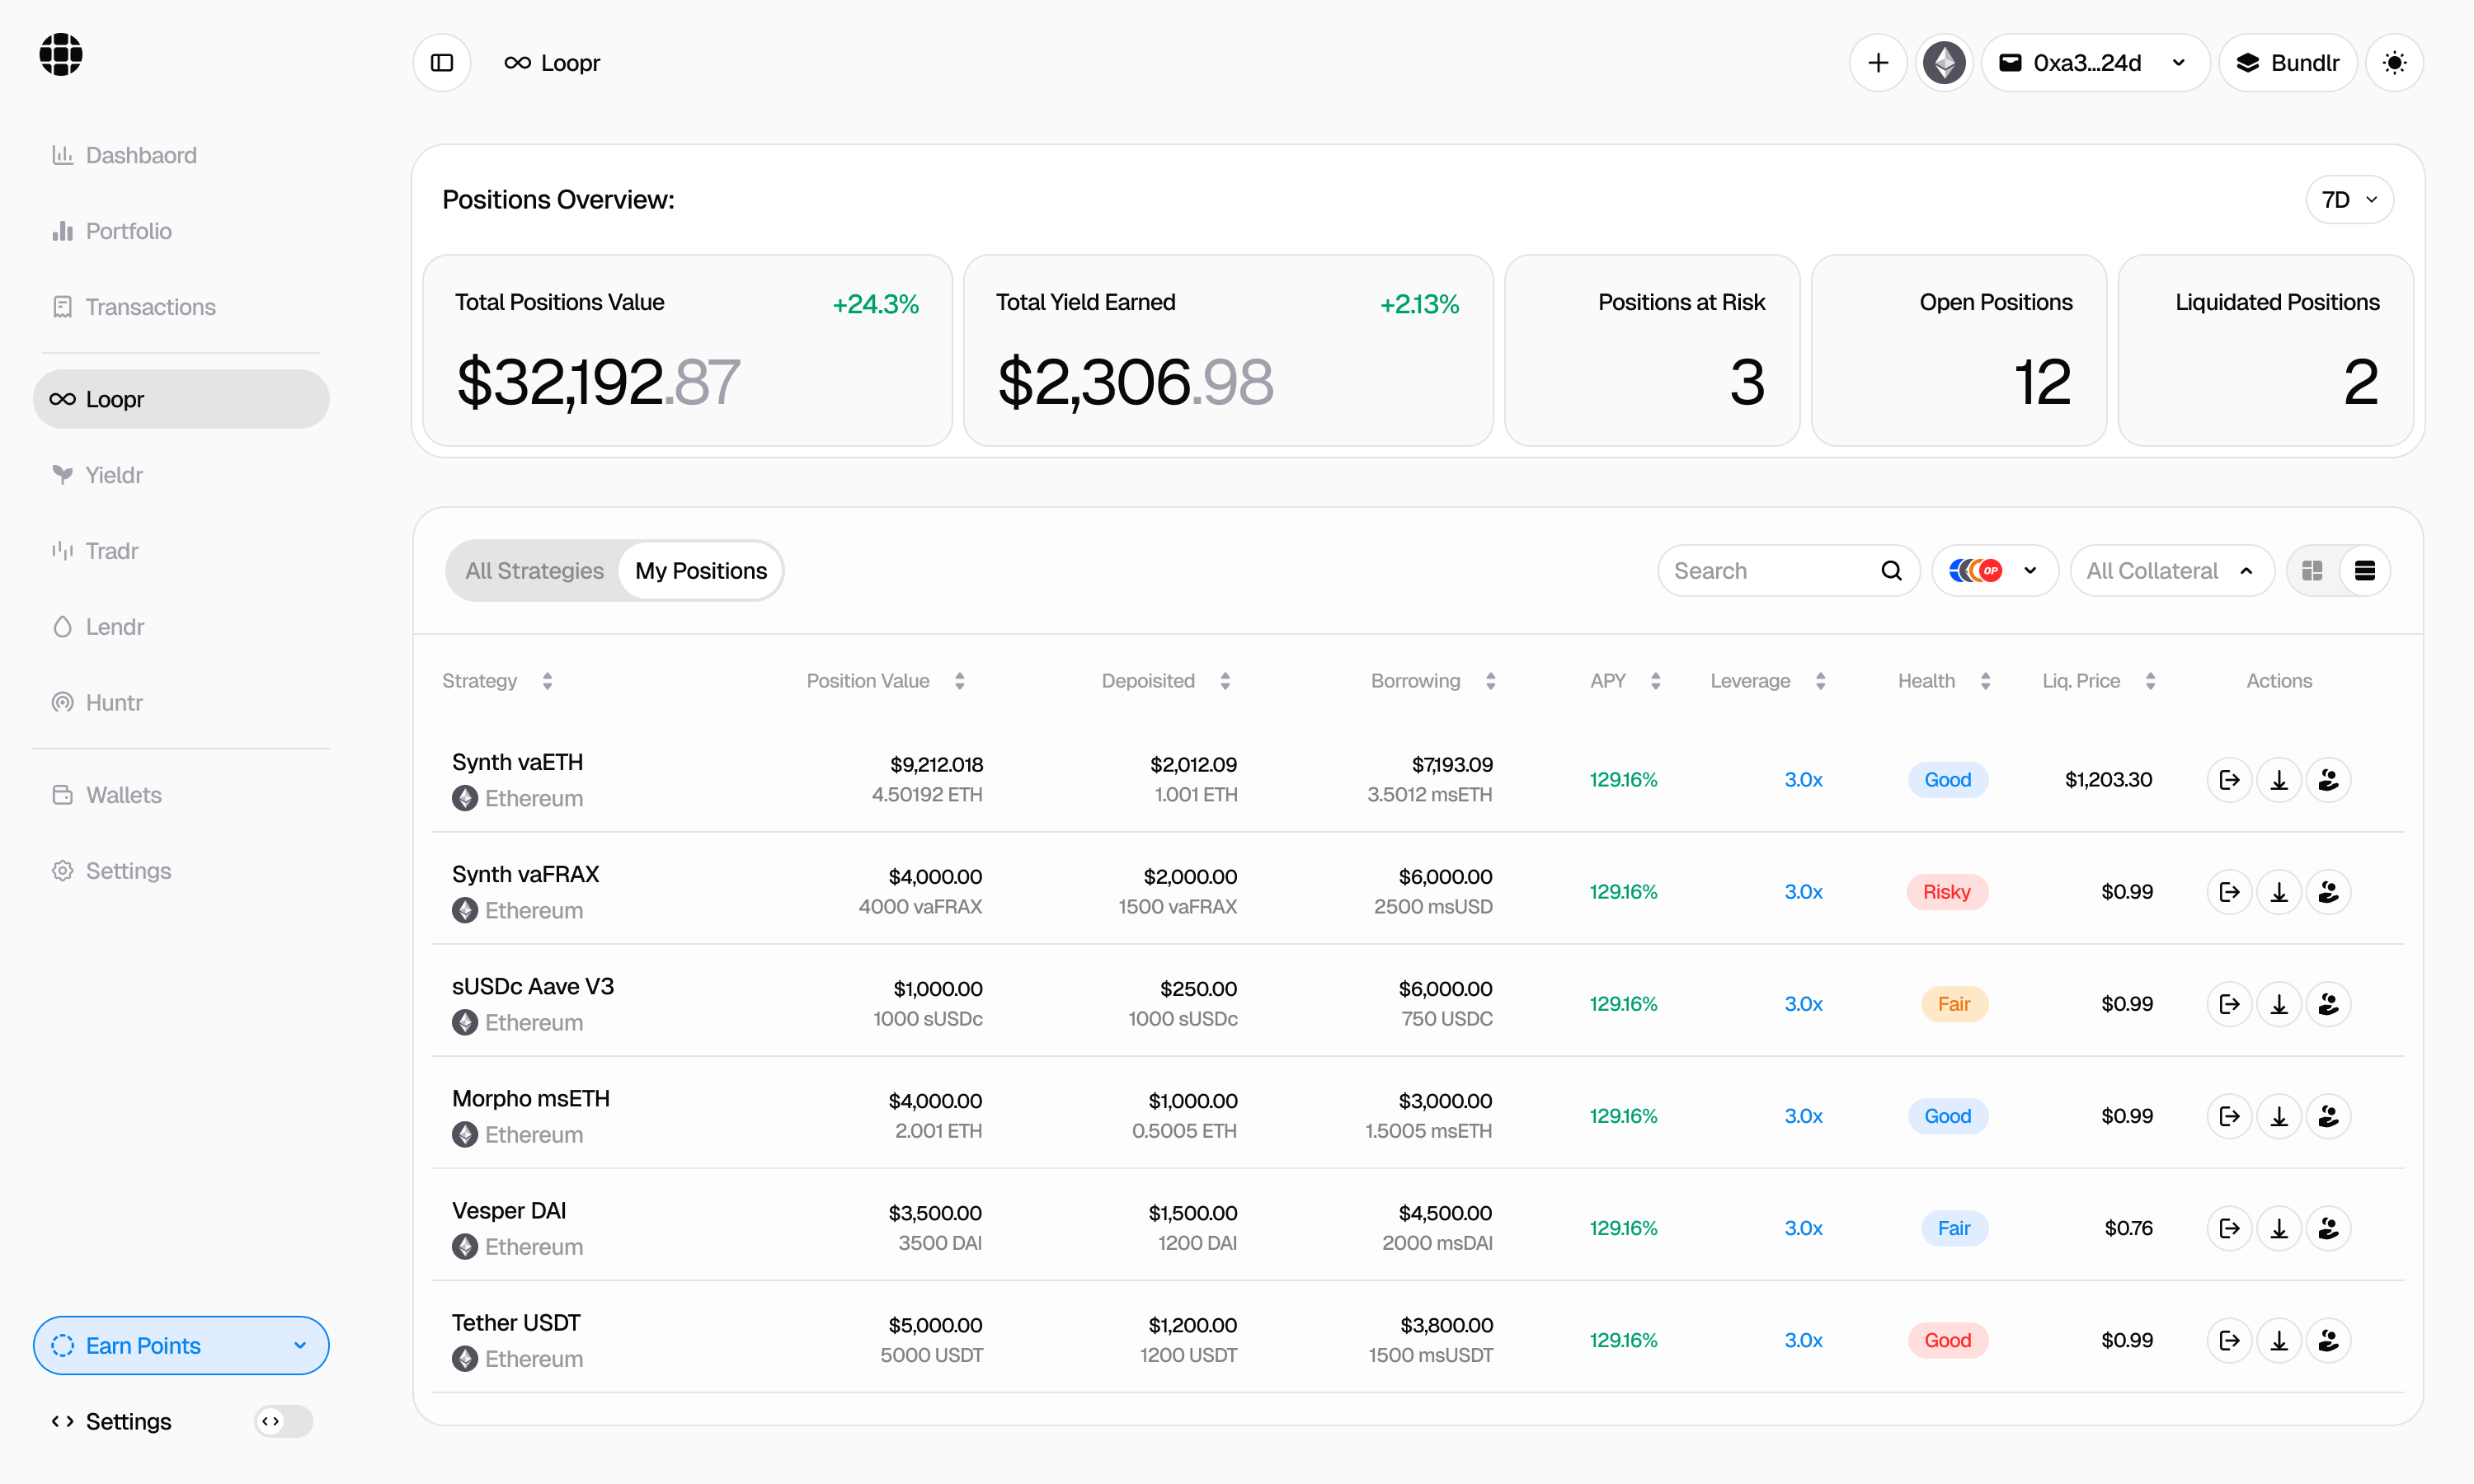Switch to All Strategies tab
The image size is (2474, 1484).
[x=534, y=571]
